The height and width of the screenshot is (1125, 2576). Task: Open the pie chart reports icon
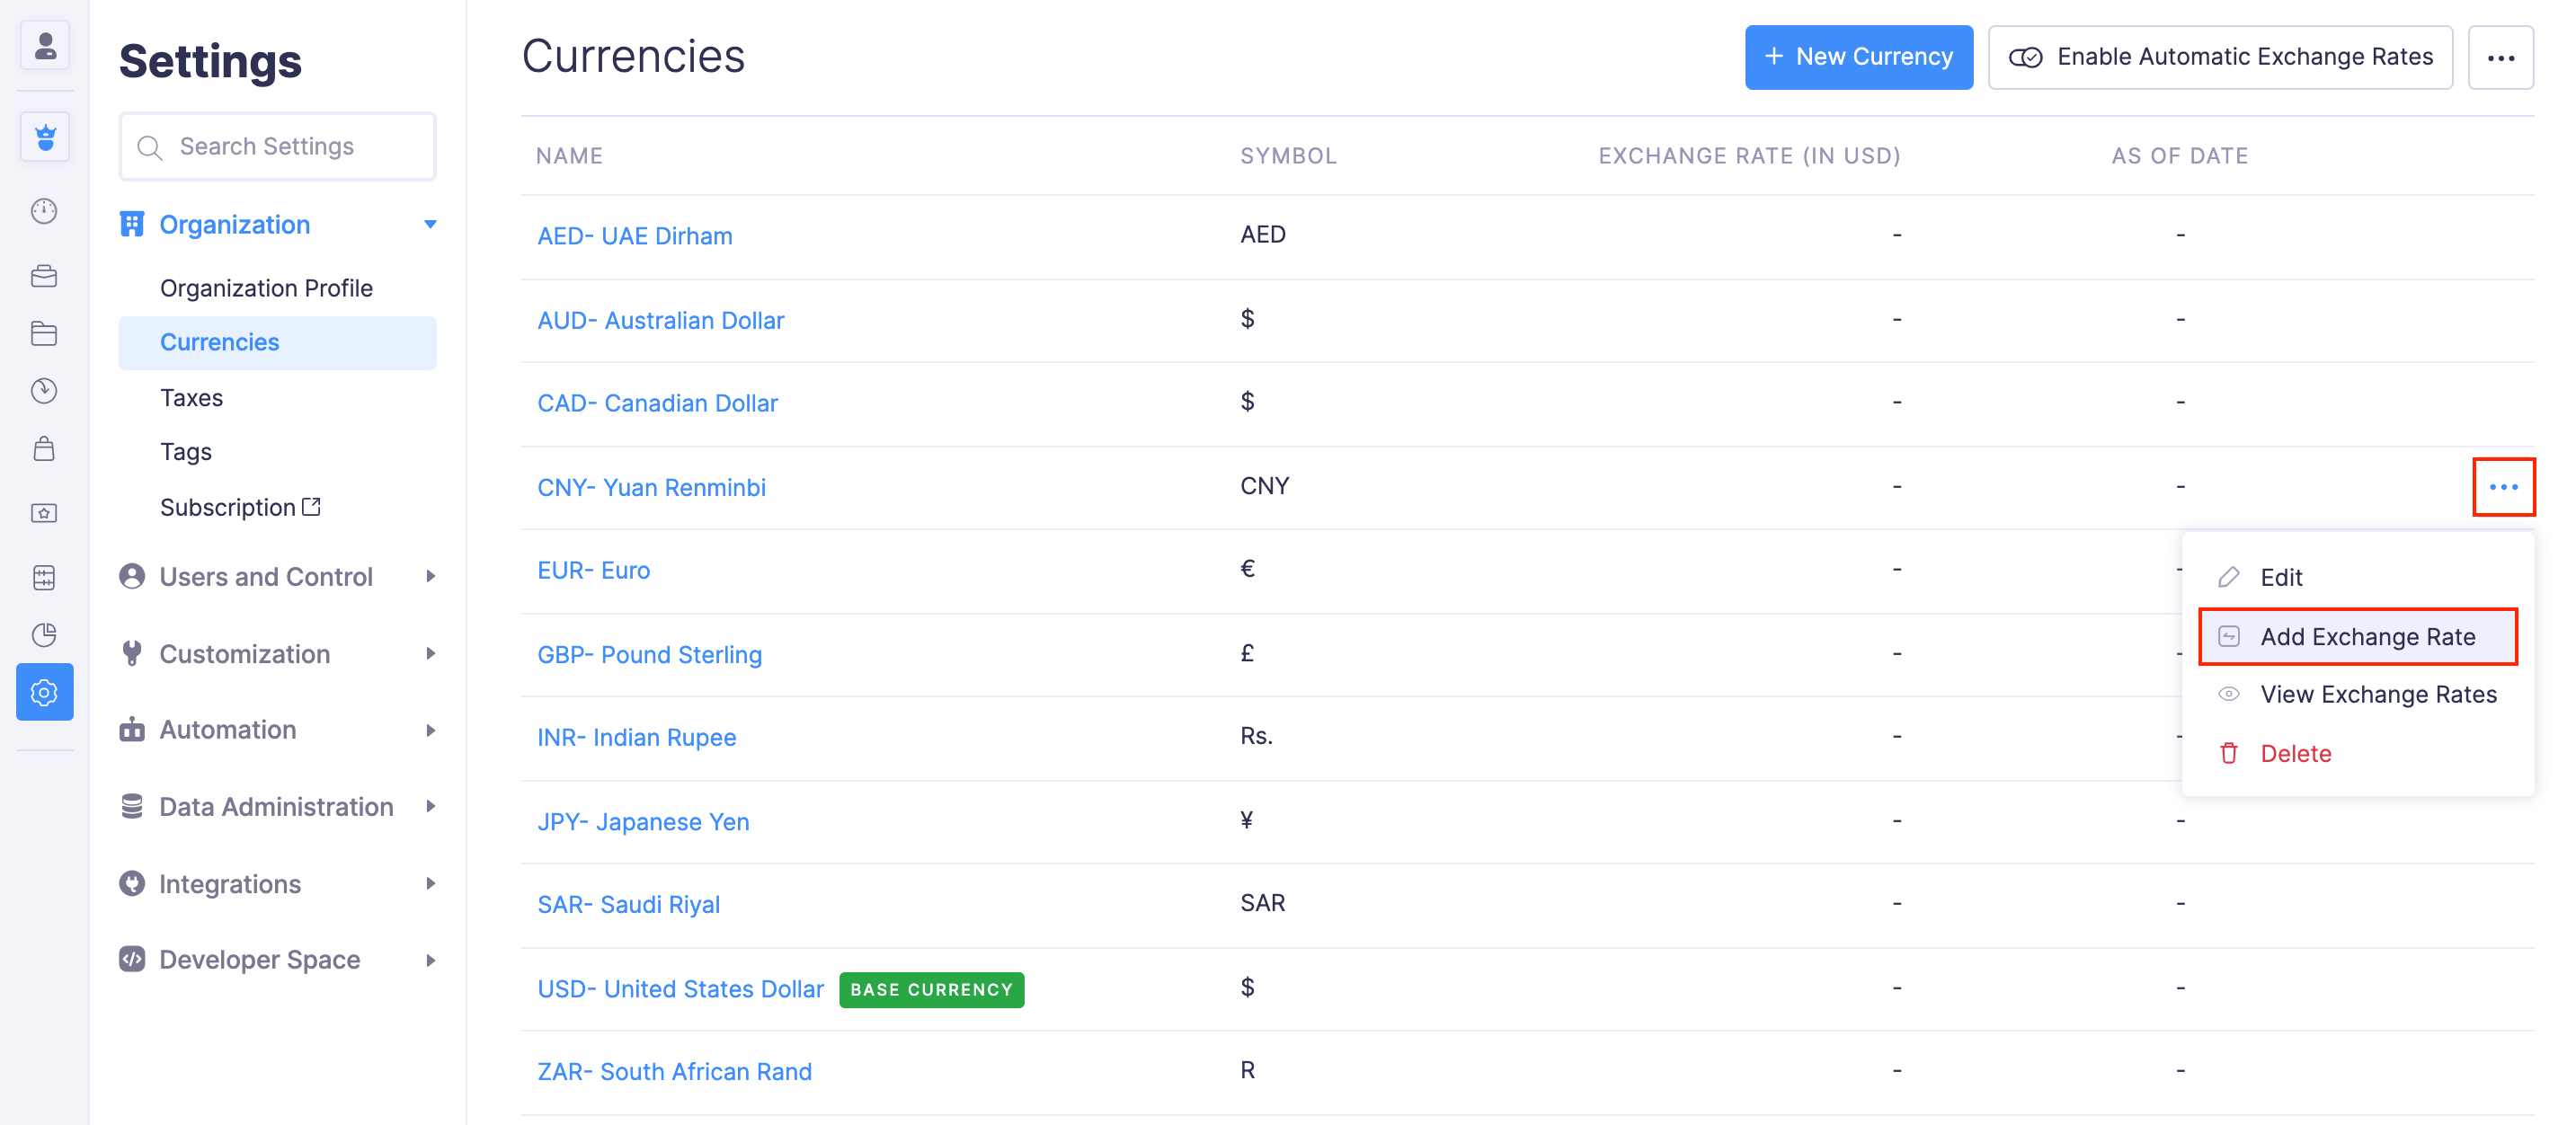coord(44,634)
